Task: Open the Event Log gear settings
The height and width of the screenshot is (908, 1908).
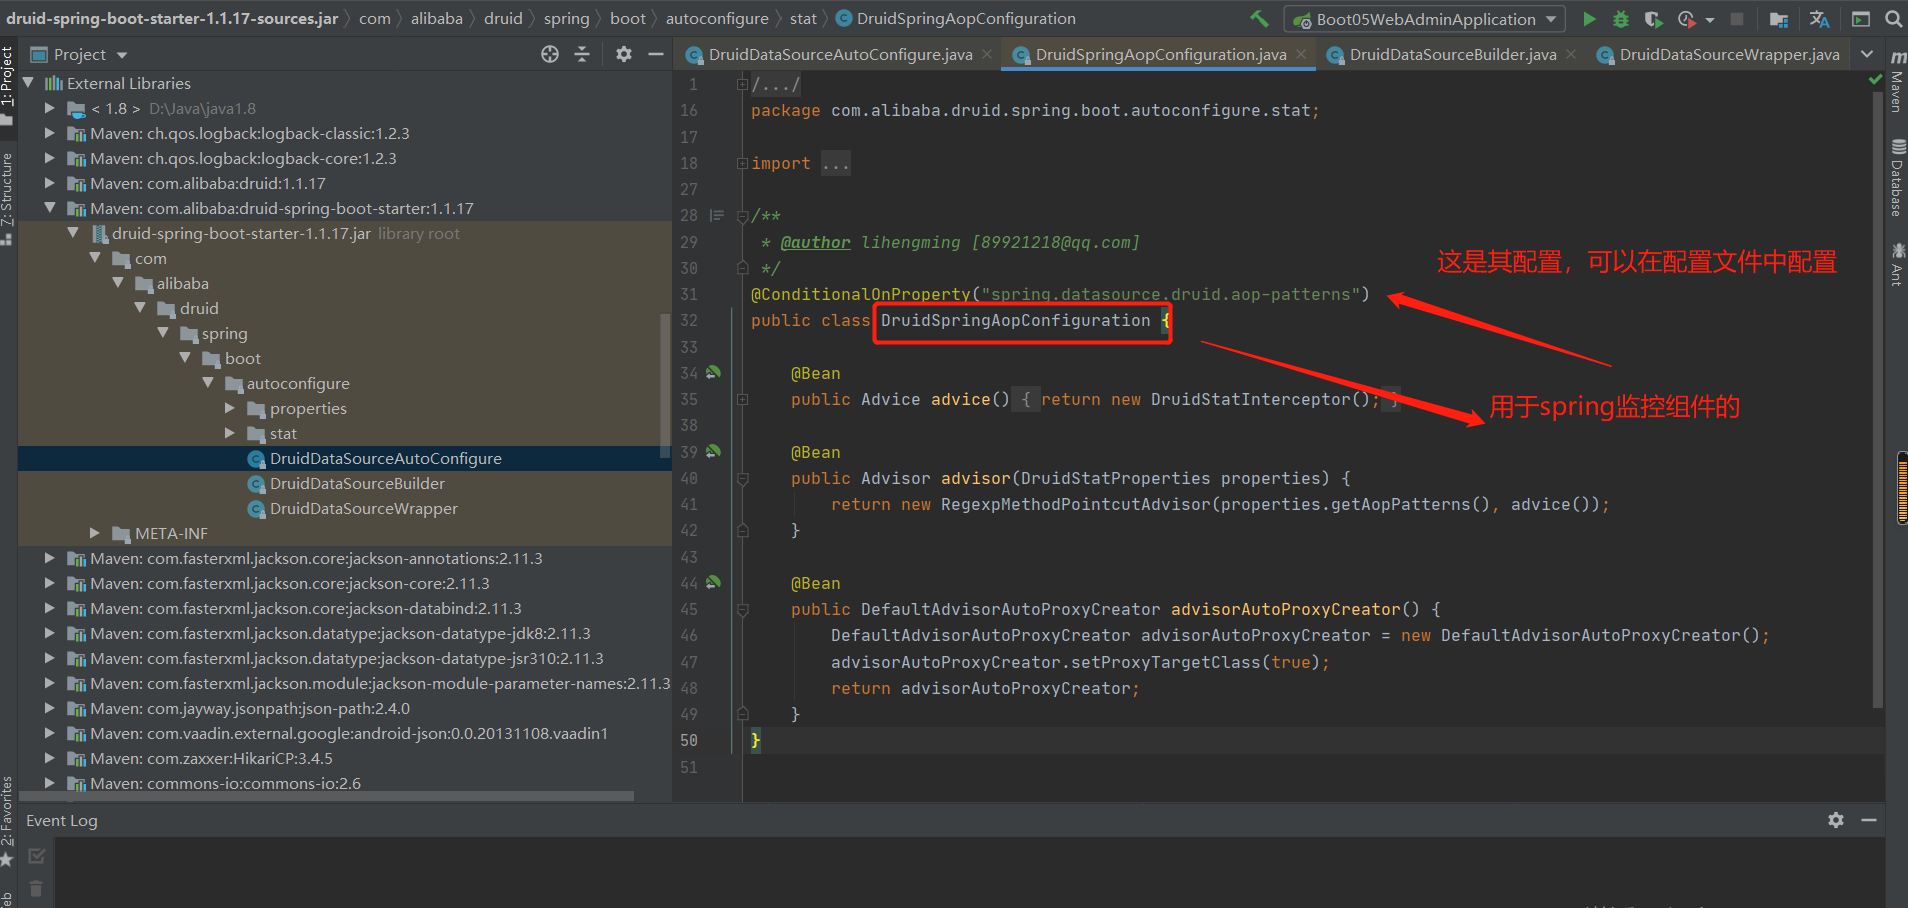Action: [x=1836, y=820]
